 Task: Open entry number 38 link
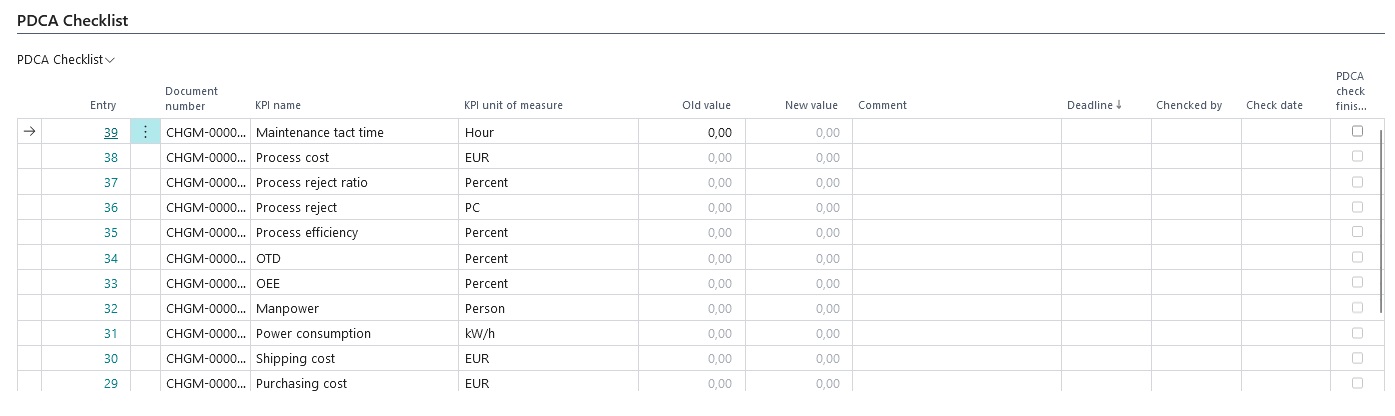point(111,158)
